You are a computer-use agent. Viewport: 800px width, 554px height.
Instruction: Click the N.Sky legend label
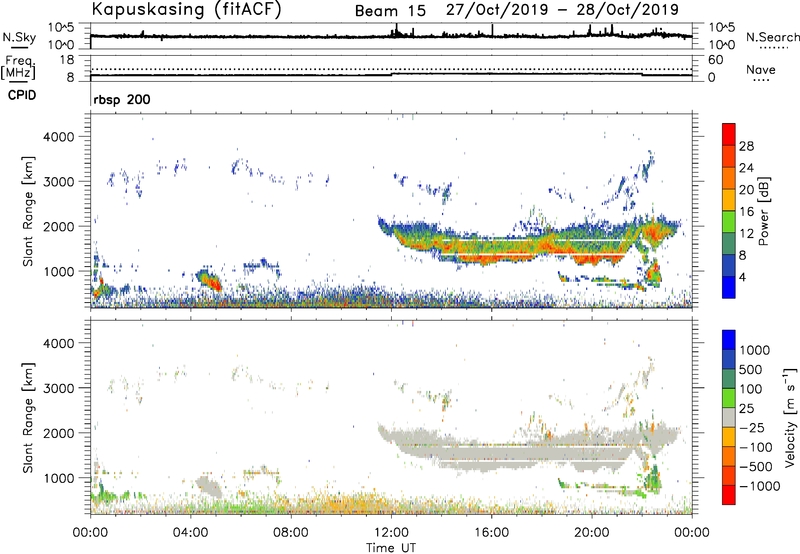(19, 37)
